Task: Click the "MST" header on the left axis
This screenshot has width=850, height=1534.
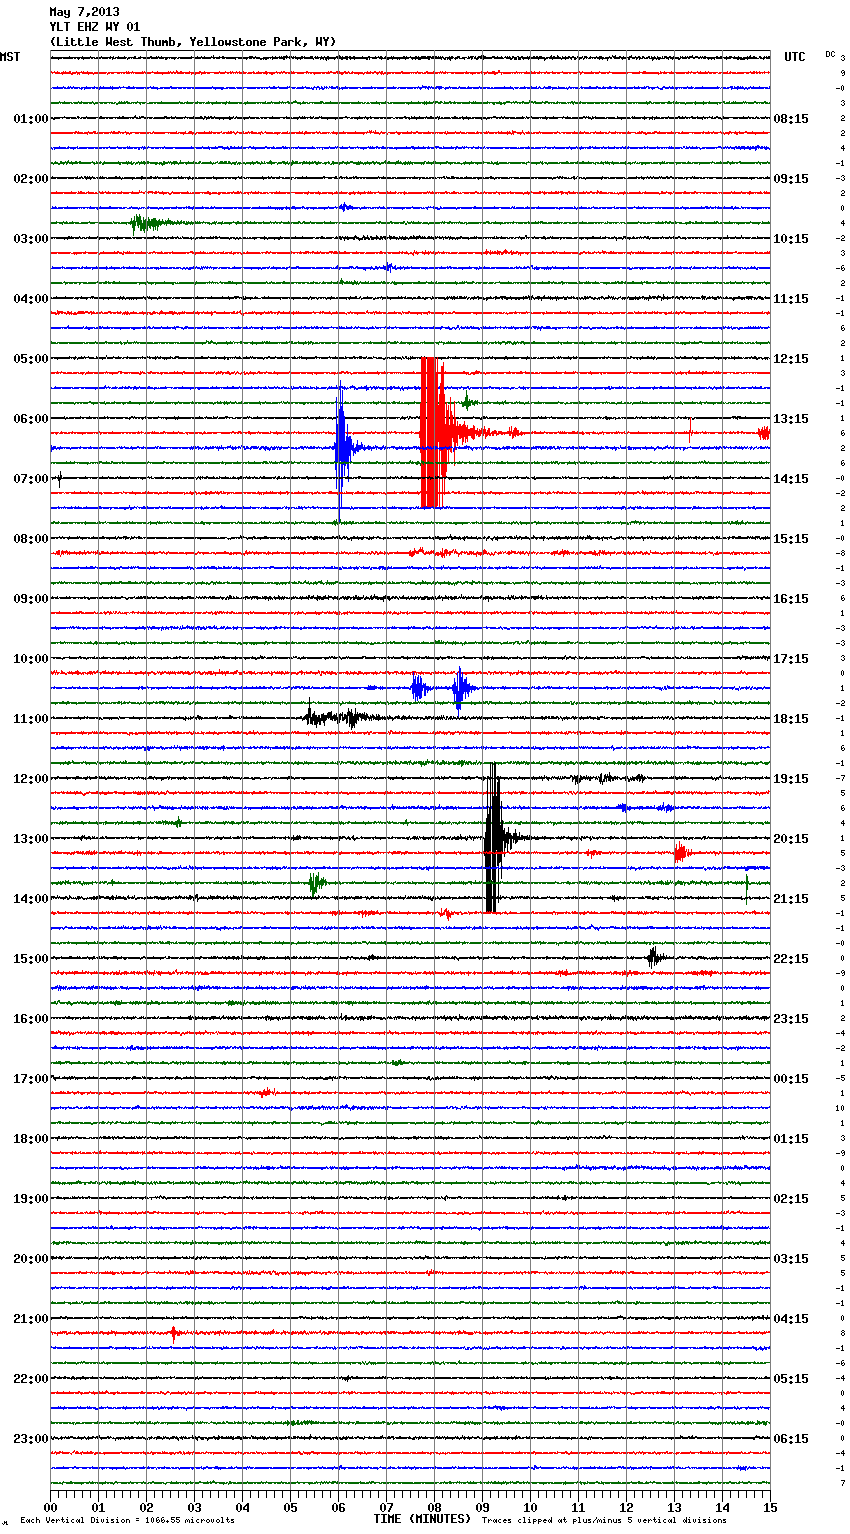Action: (10, 57)
